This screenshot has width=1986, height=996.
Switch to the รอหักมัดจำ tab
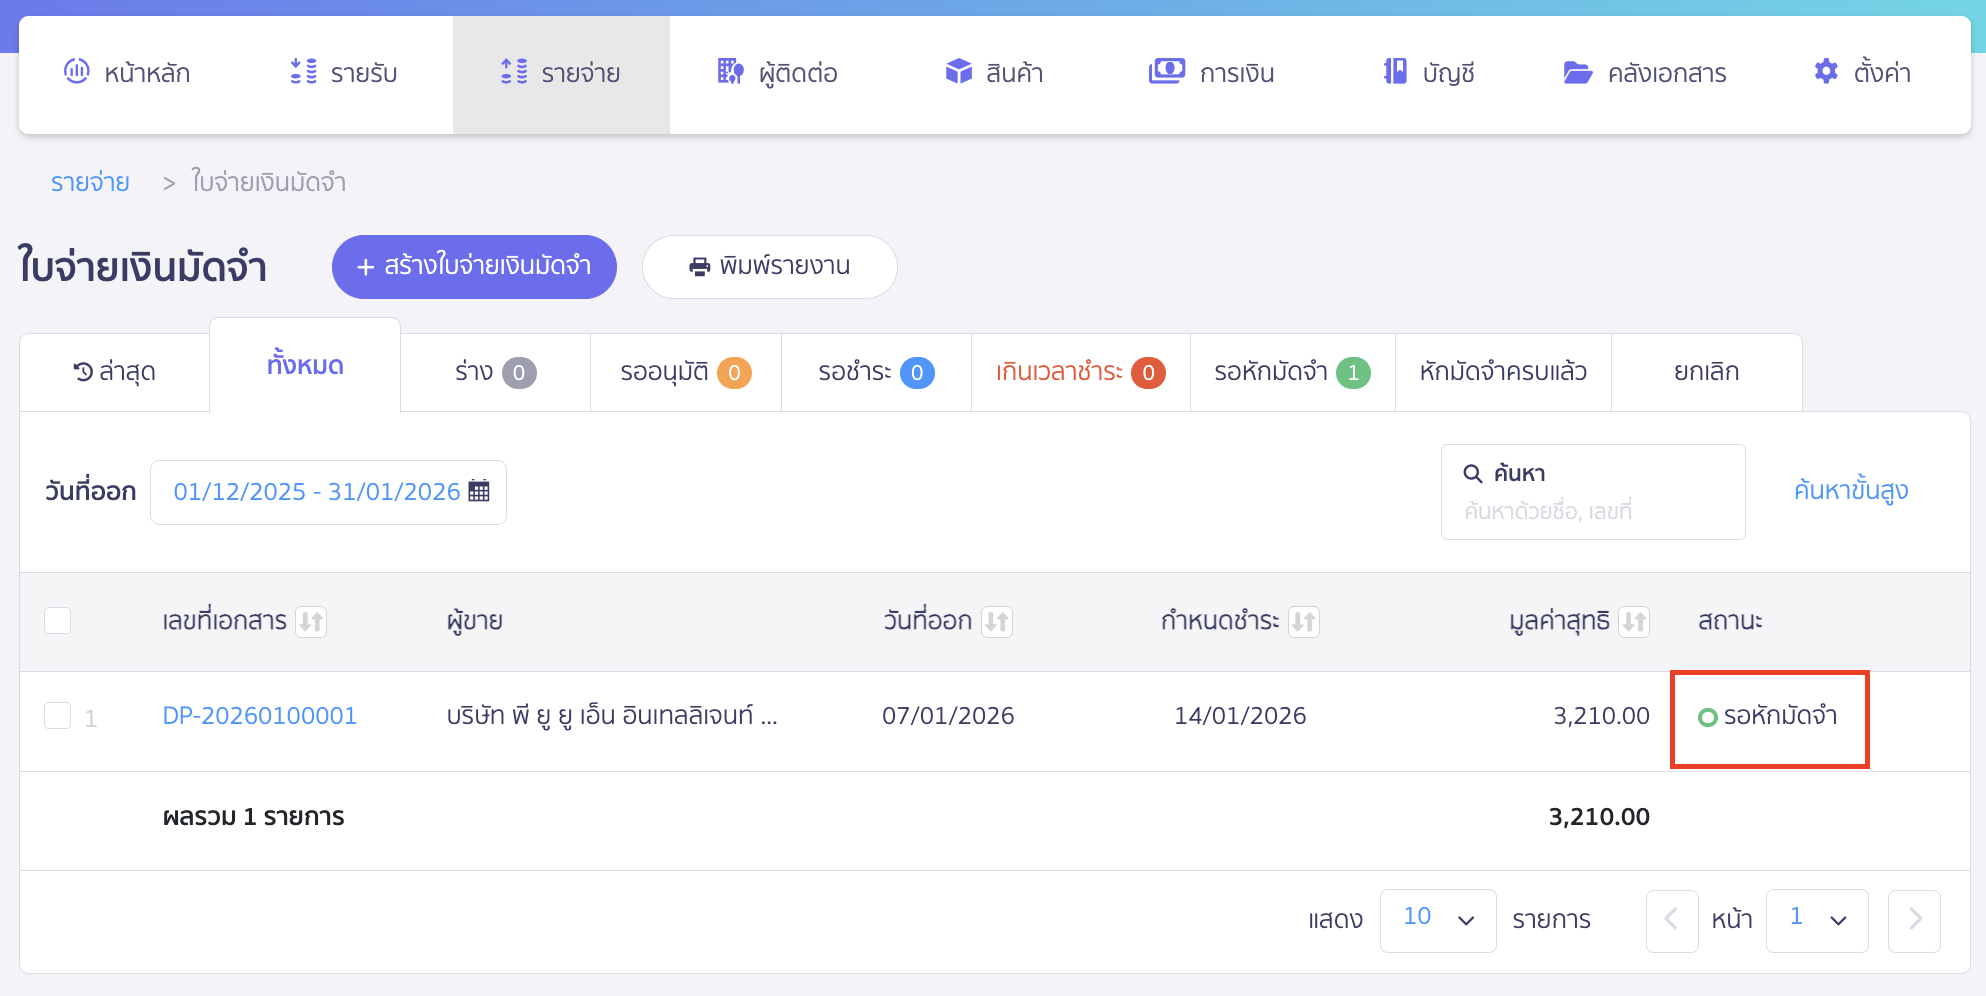1291,372
